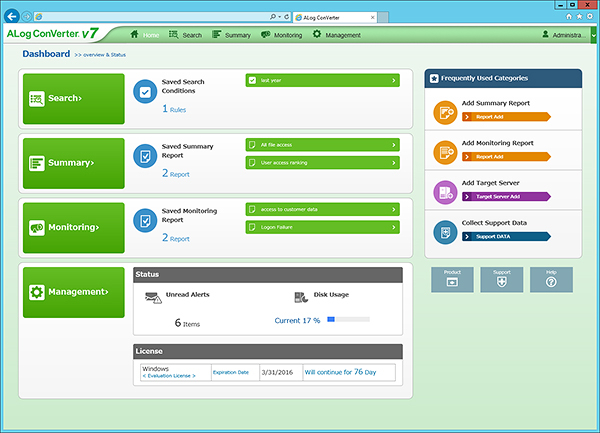Open the Administrator user menu
This screenshot has width=600, height=433.
coord(564,35)
